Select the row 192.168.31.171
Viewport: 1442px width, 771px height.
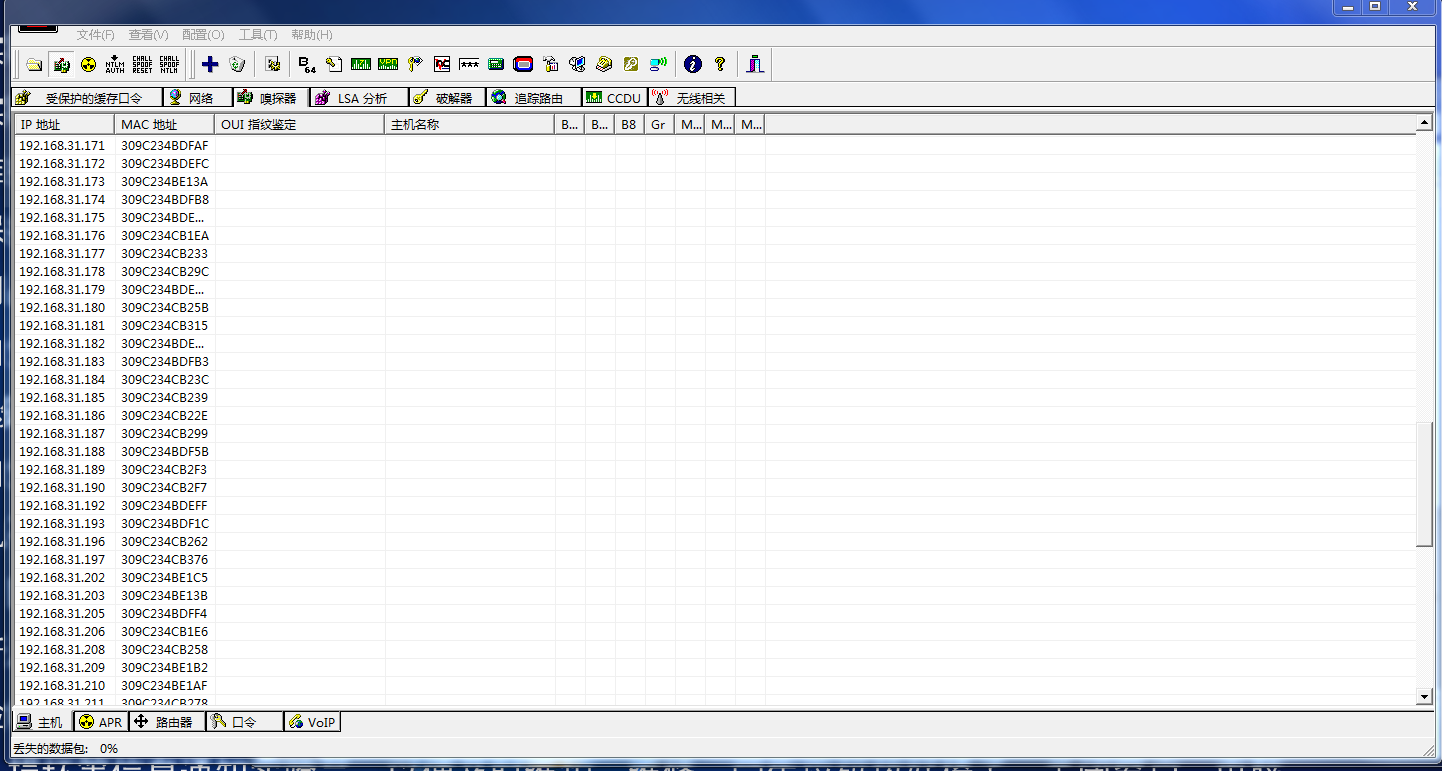click(x=715, y=146)
